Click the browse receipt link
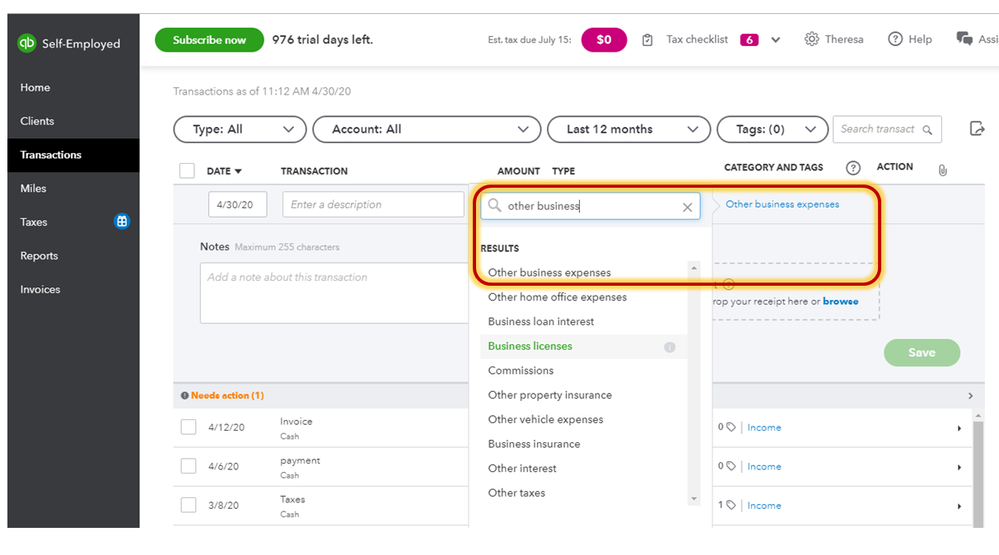This screenshot has width=999, height=555. 840,301
